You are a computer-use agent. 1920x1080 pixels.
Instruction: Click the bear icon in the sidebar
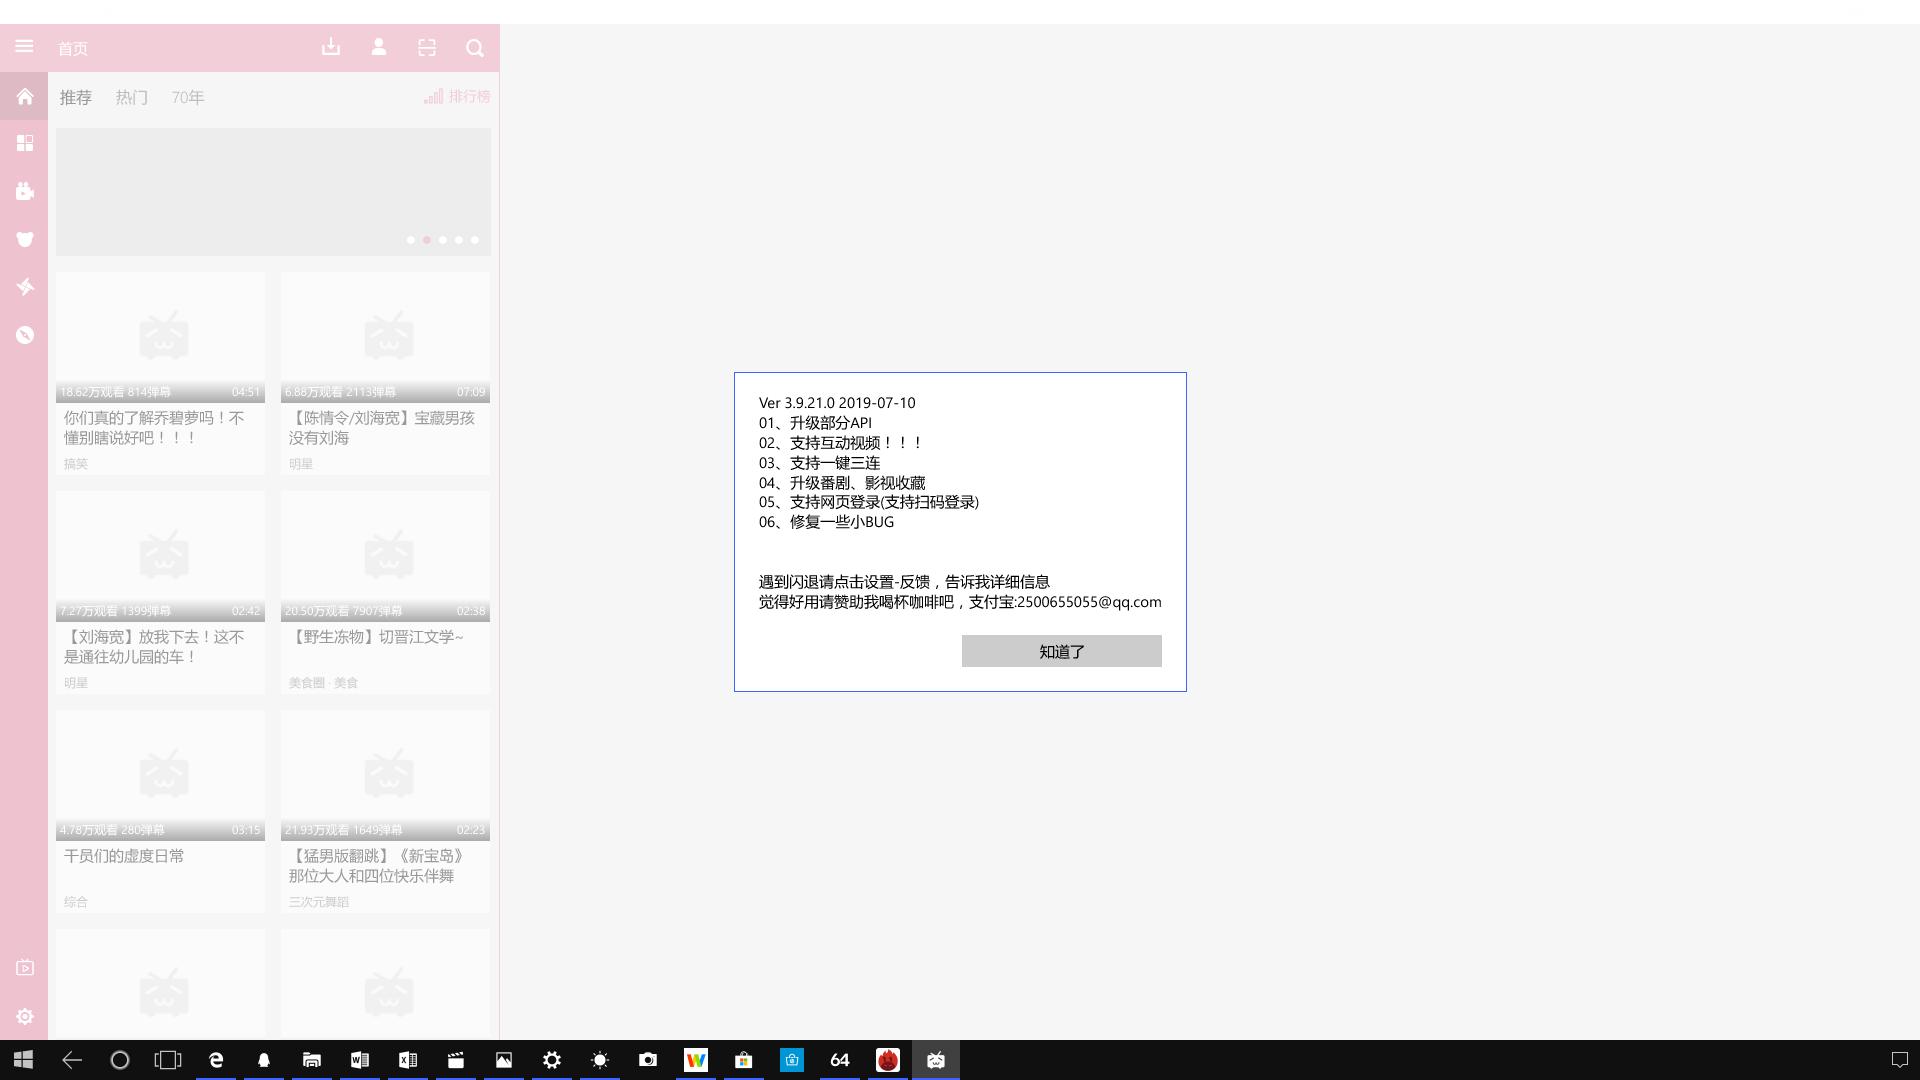pos(25,239)
